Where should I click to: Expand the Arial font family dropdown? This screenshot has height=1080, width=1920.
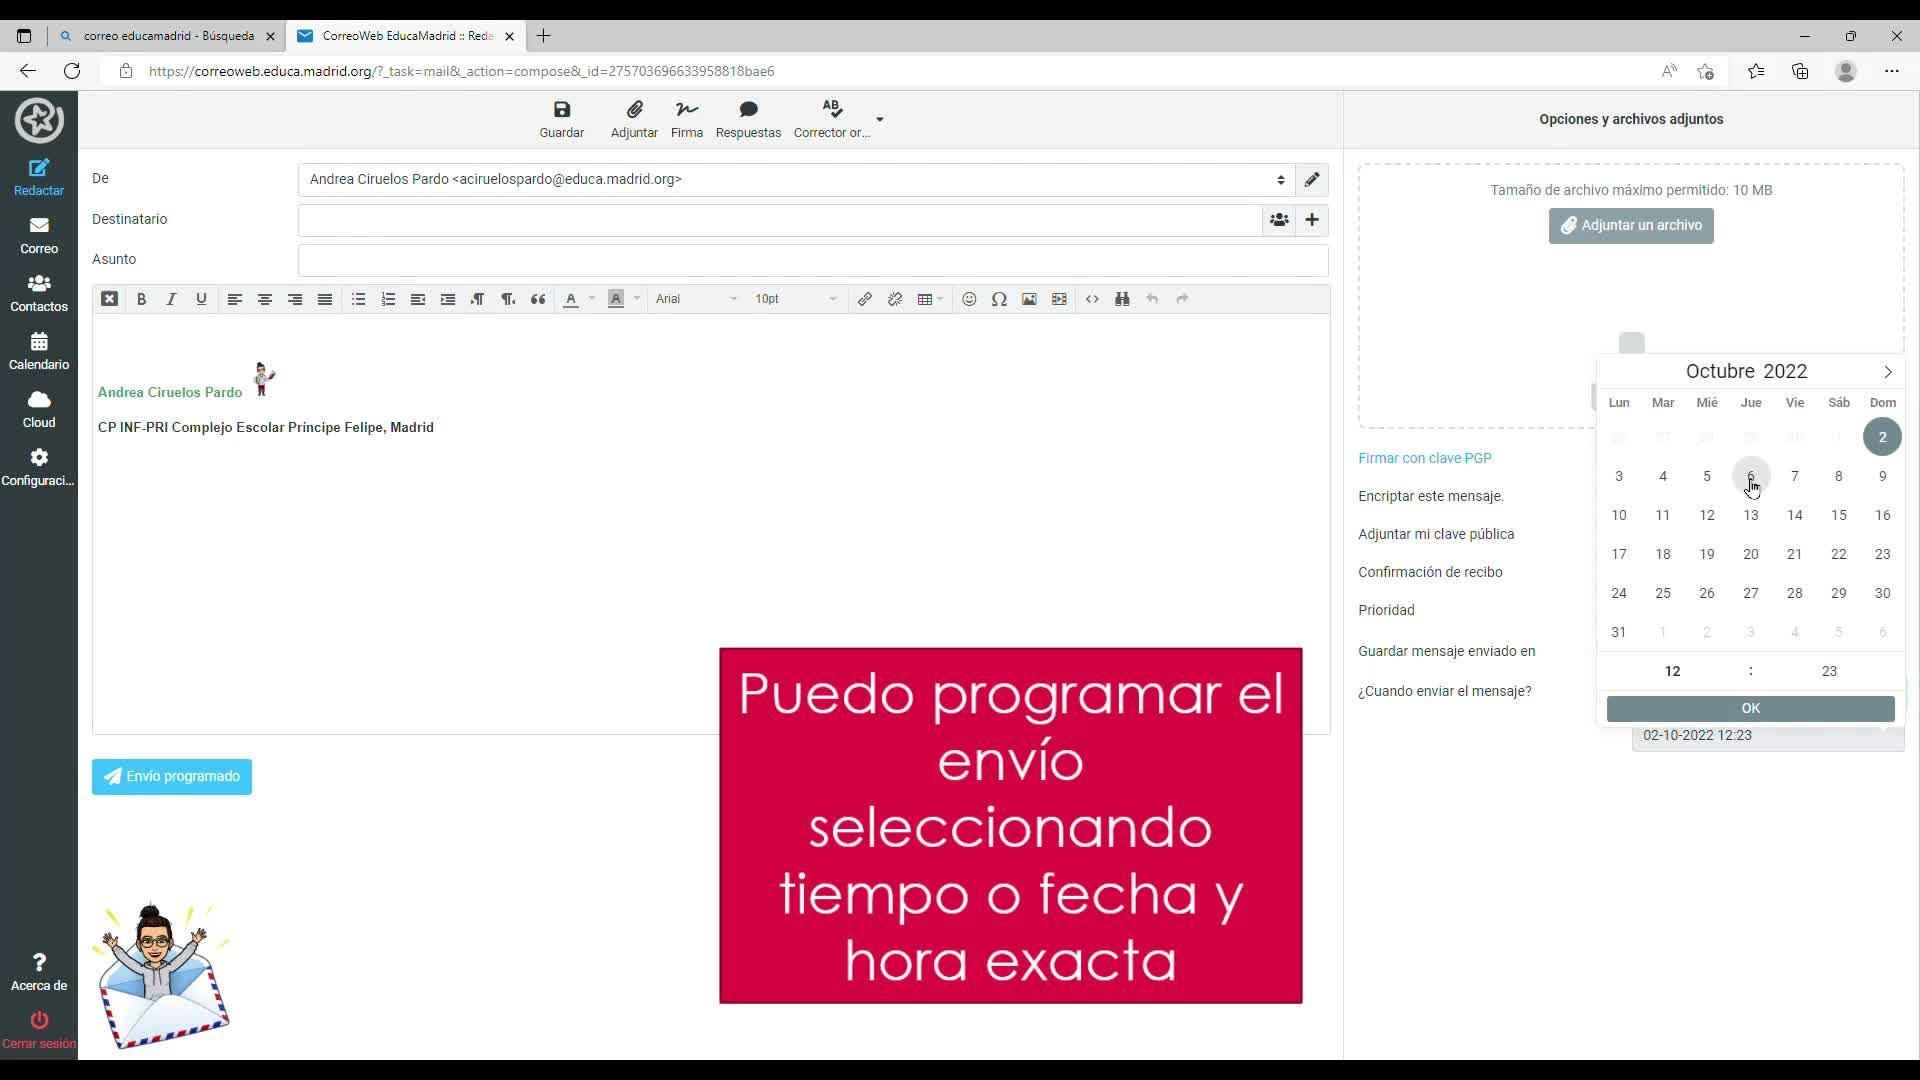(x=697, y=299)
